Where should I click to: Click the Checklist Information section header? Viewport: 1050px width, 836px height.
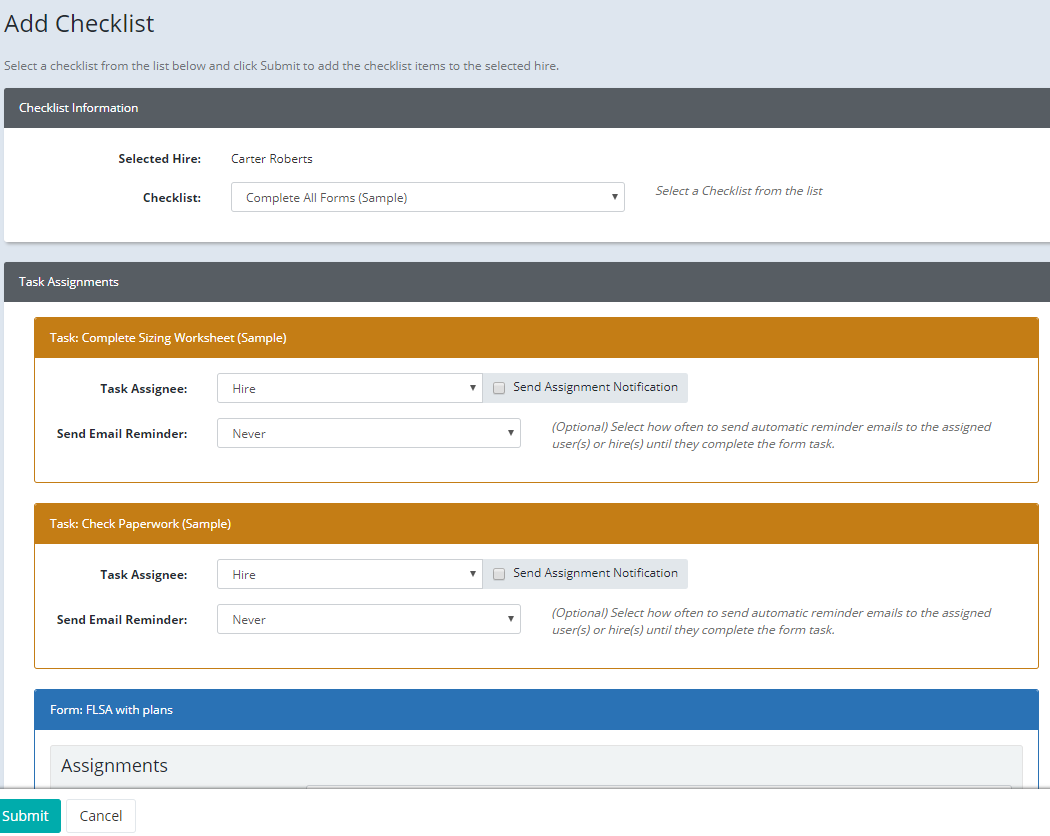78,107
